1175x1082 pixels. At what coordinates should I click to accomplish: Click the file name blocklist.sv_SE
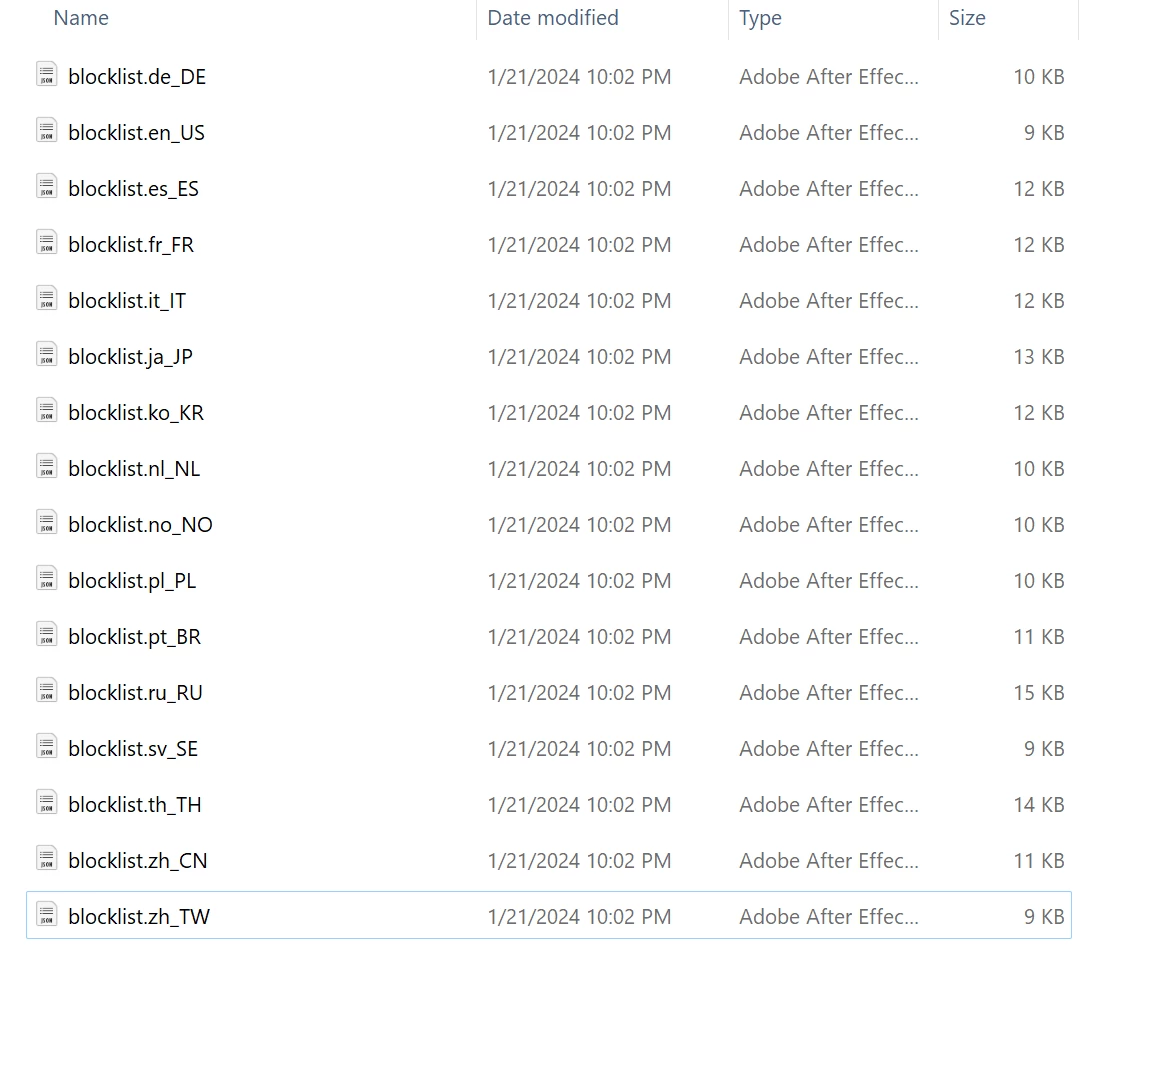click(133, 749)
